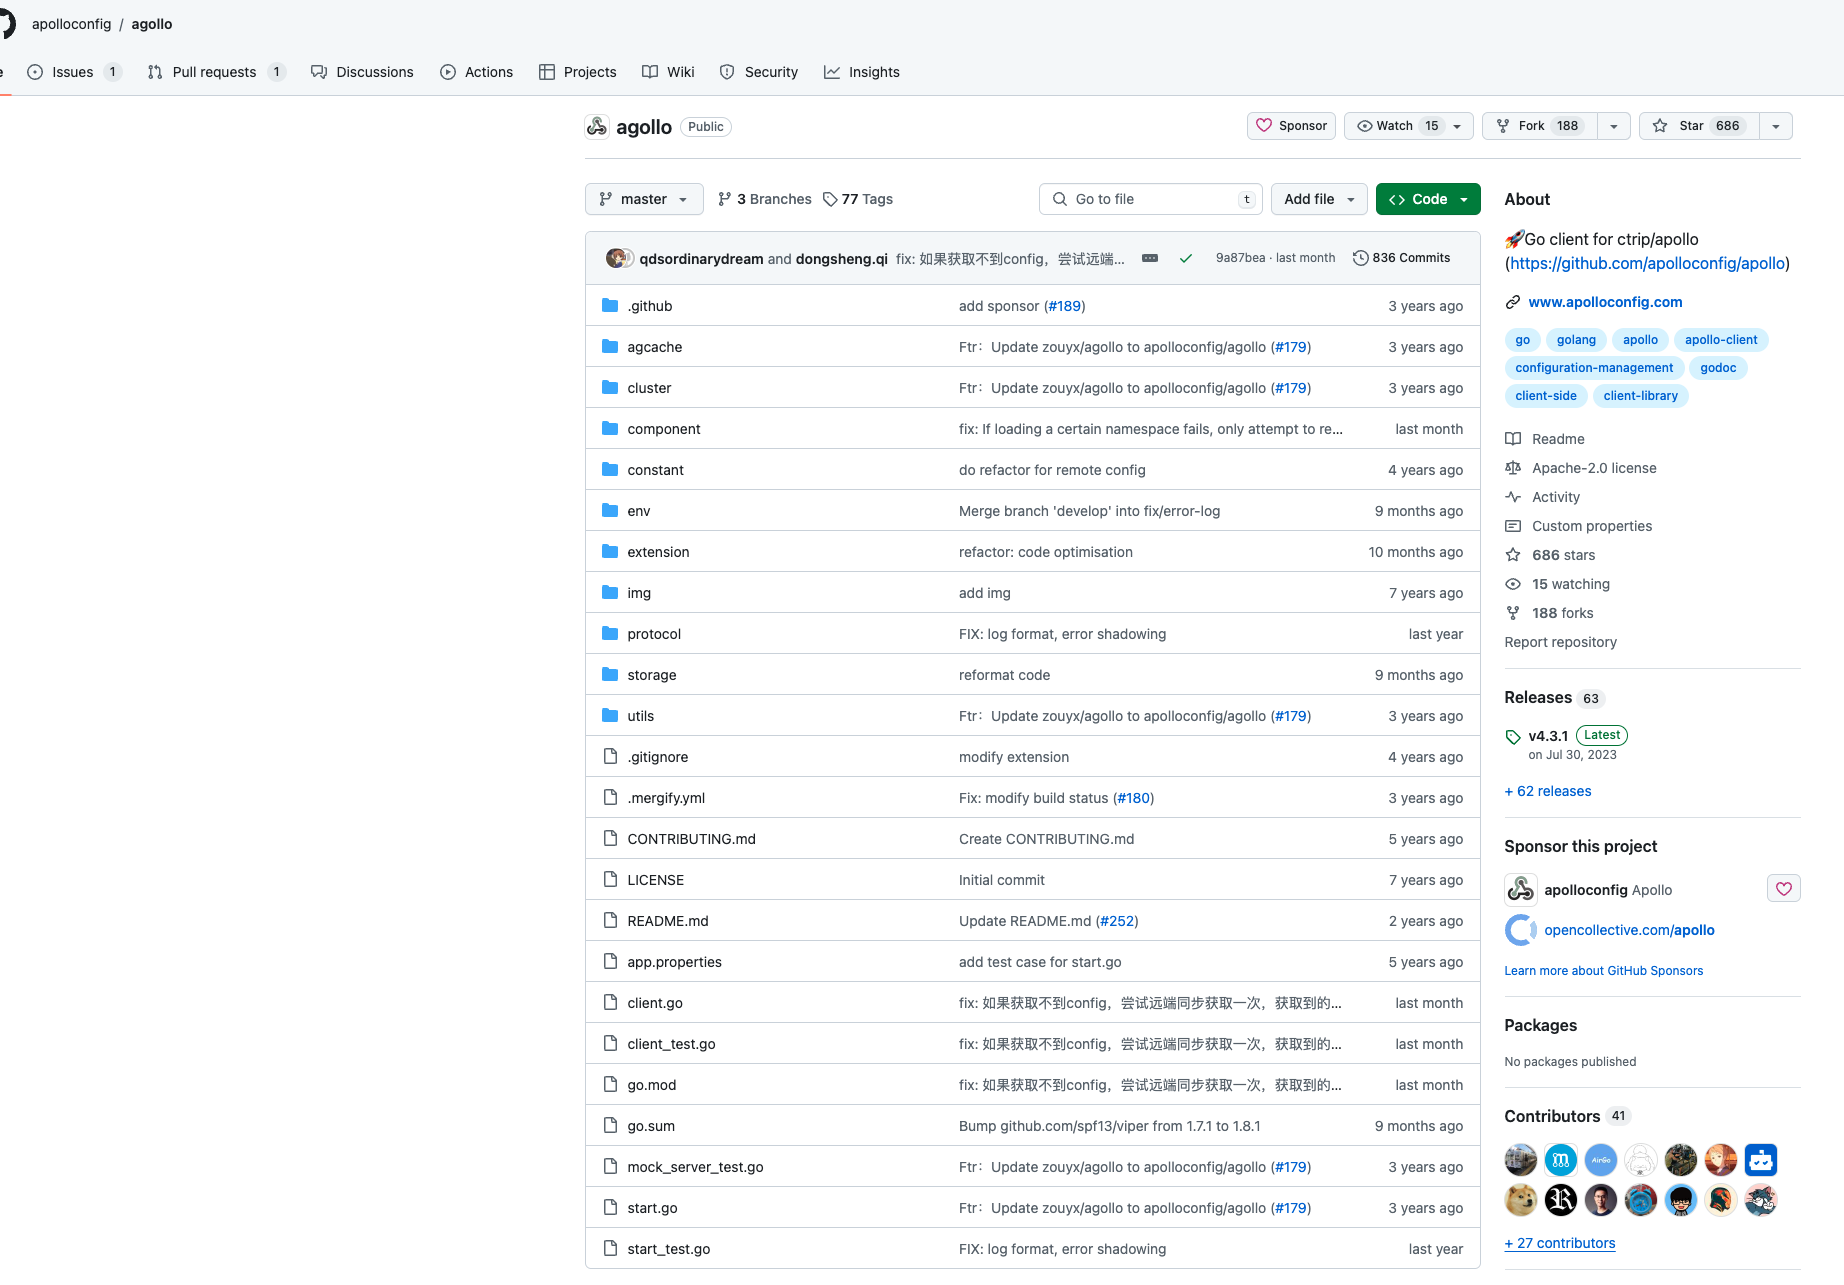This screenshot has width=1844, height=1285.
Task: Click the star icon beside 686 stars
Action: 1513,554
